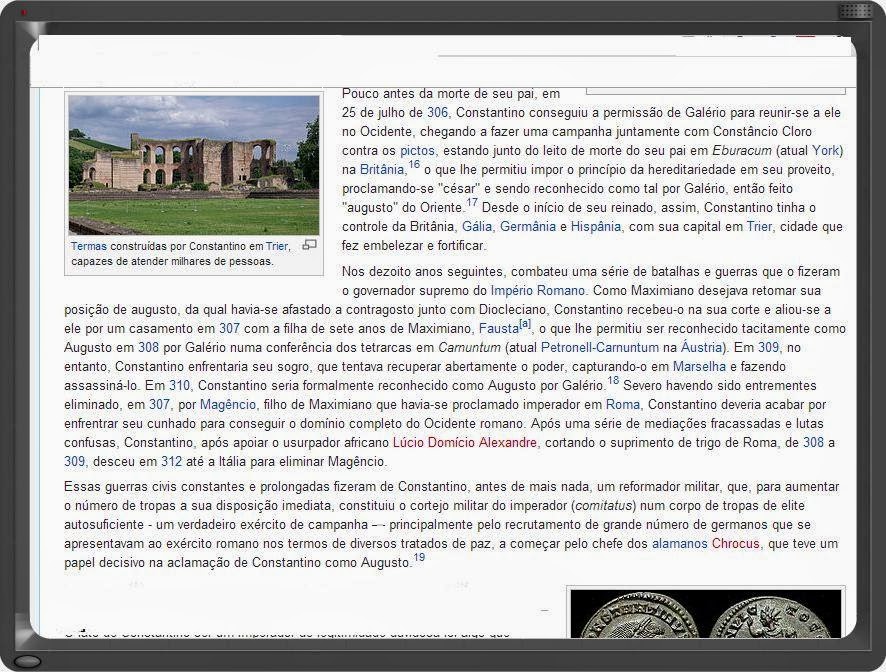Open the alamanos link
This screenshot has height=672, width=886.
680,544
